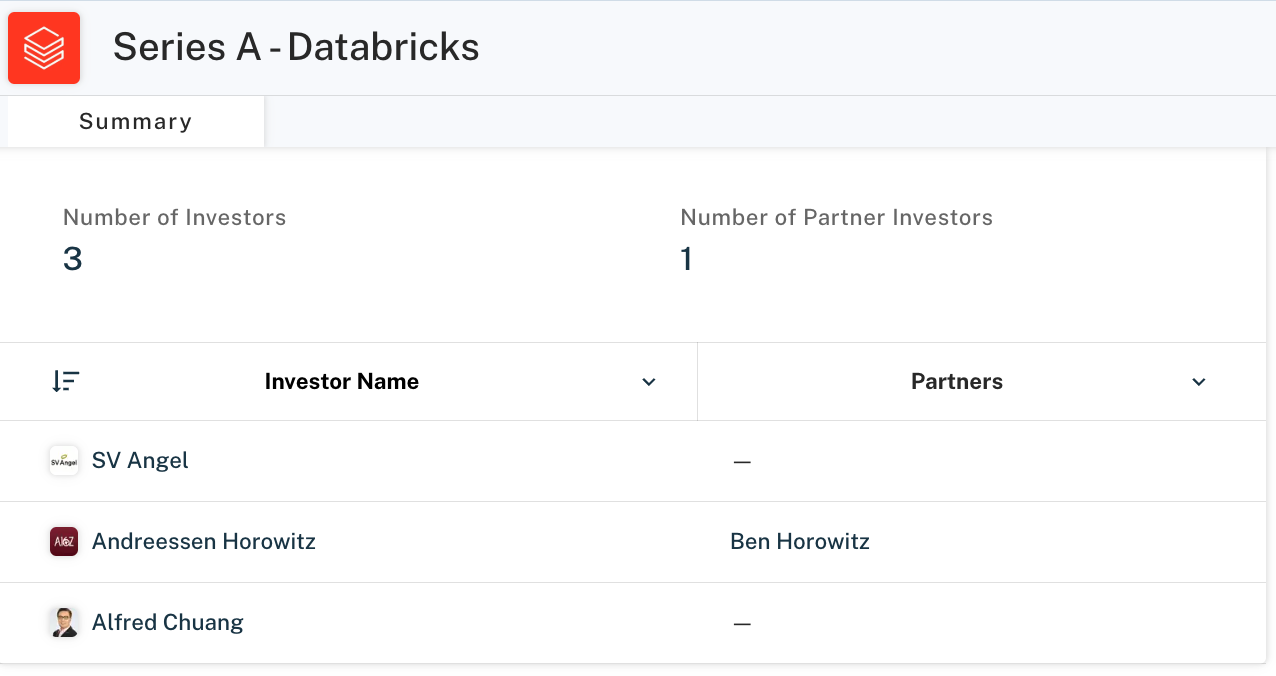Viewport: 1276px width, 676px height.
Task: Open the Alfred Chuang investor link
Action: pos(168,623)
